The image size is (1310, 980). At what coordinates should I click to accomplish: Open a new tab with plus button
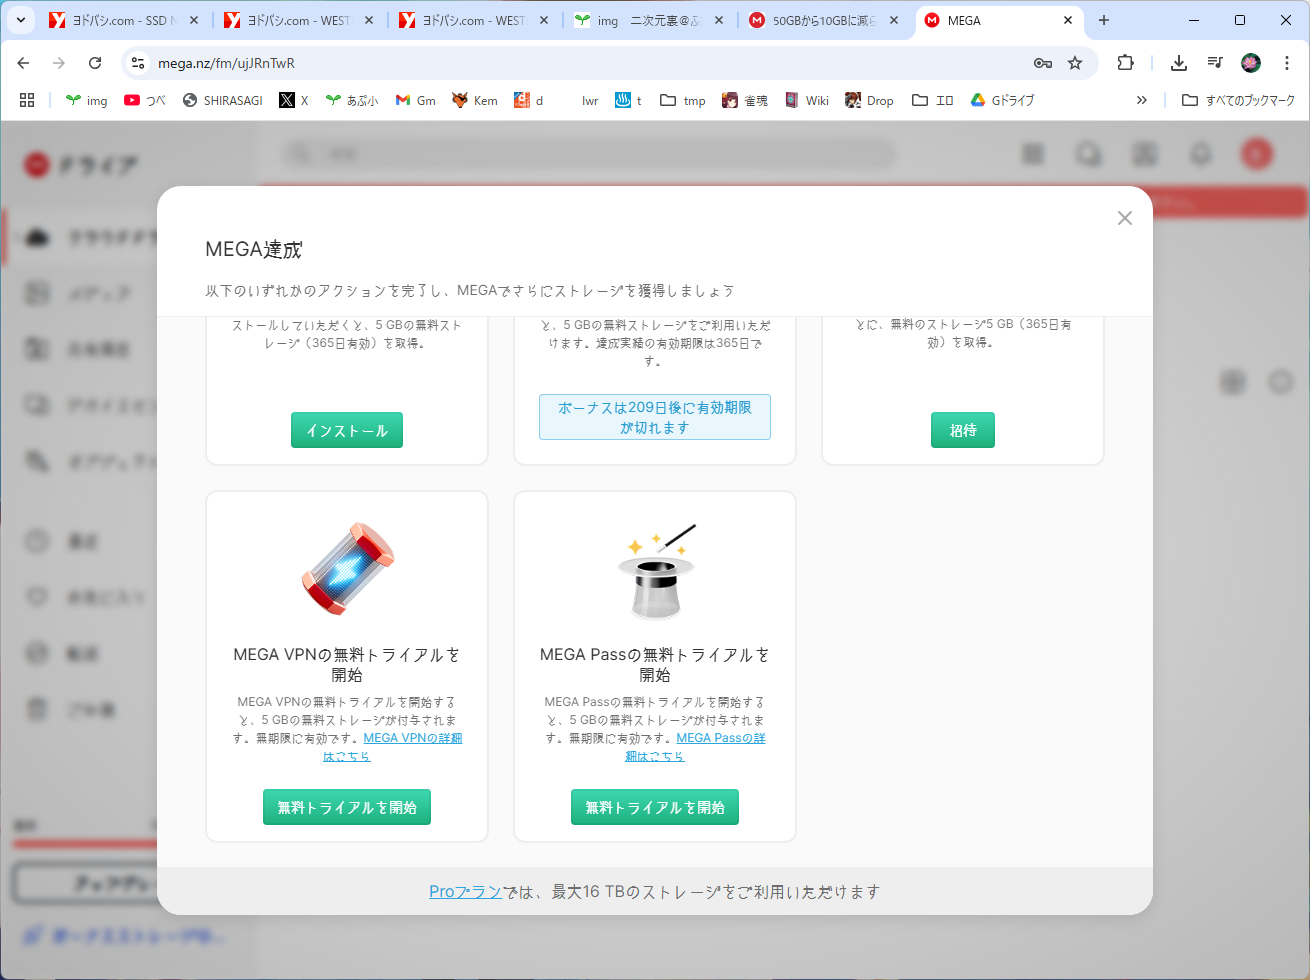coord(1104,20)
